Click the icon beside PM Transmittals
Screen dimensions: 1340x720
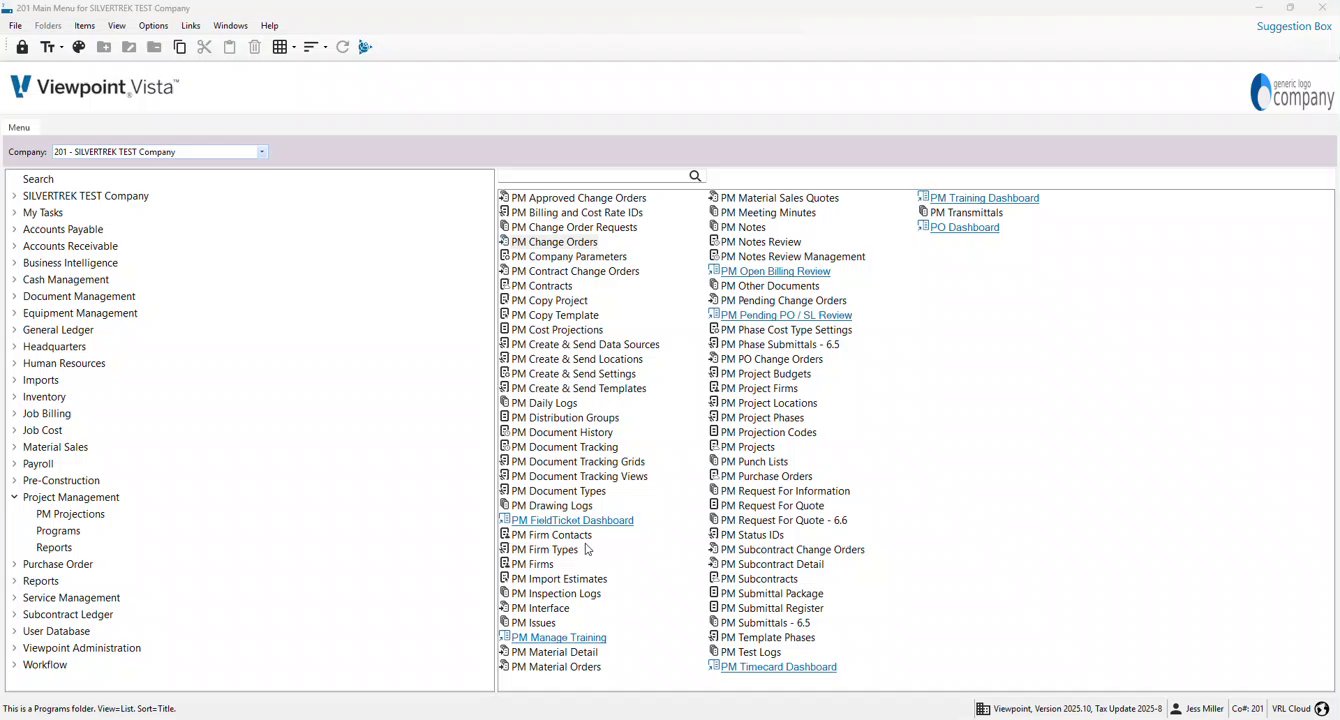[923, 212]
